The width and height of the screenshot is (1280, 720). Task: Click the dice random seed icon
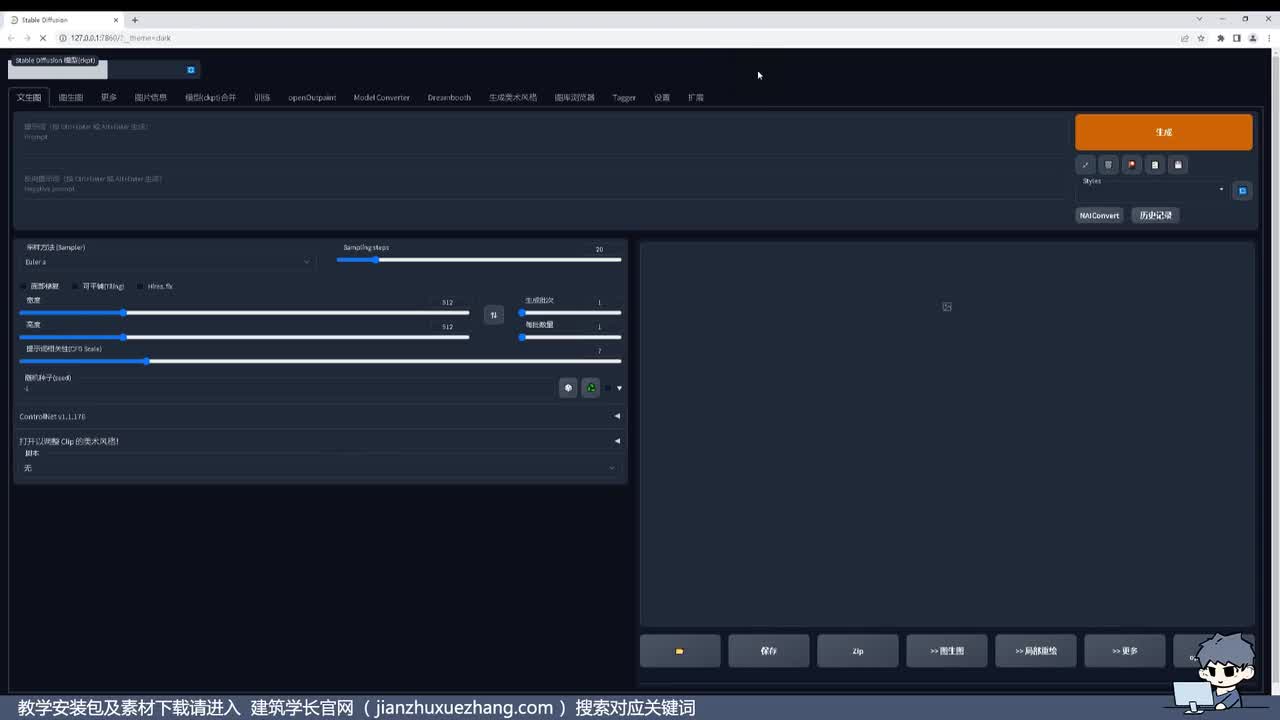click(x=568, y=388)
